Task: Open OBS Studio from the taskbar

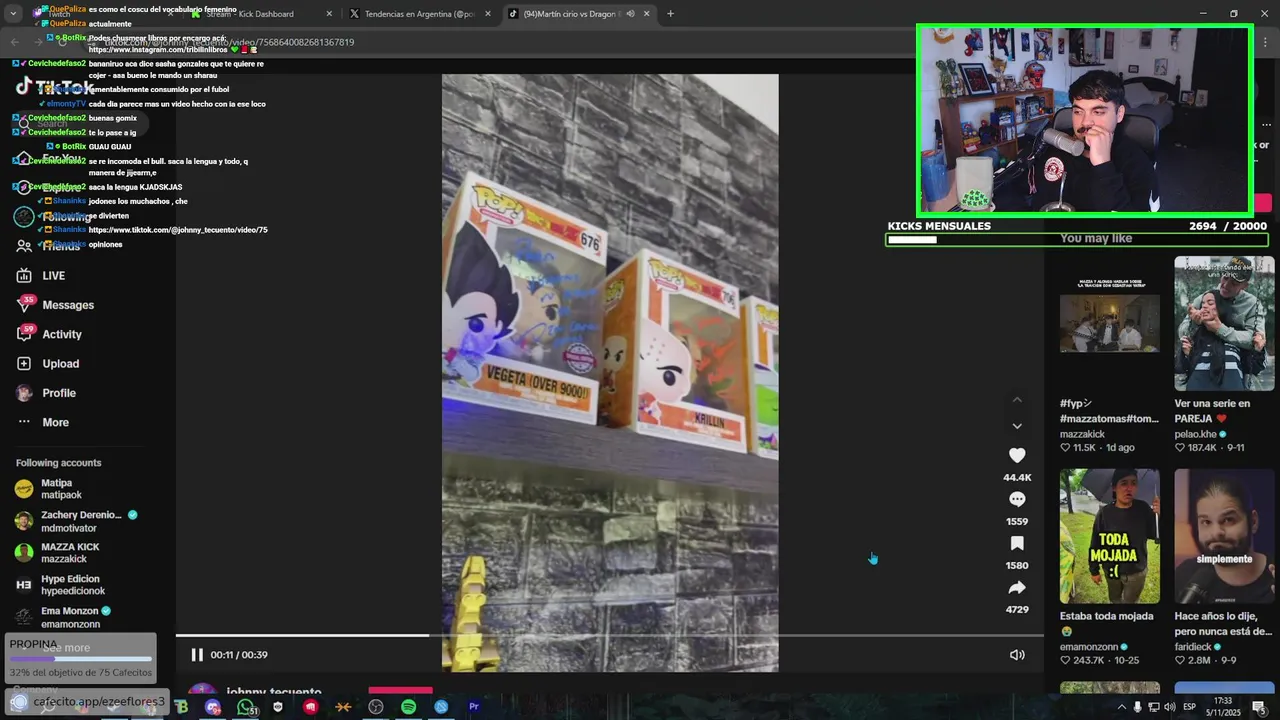Action: pos(376,707)
